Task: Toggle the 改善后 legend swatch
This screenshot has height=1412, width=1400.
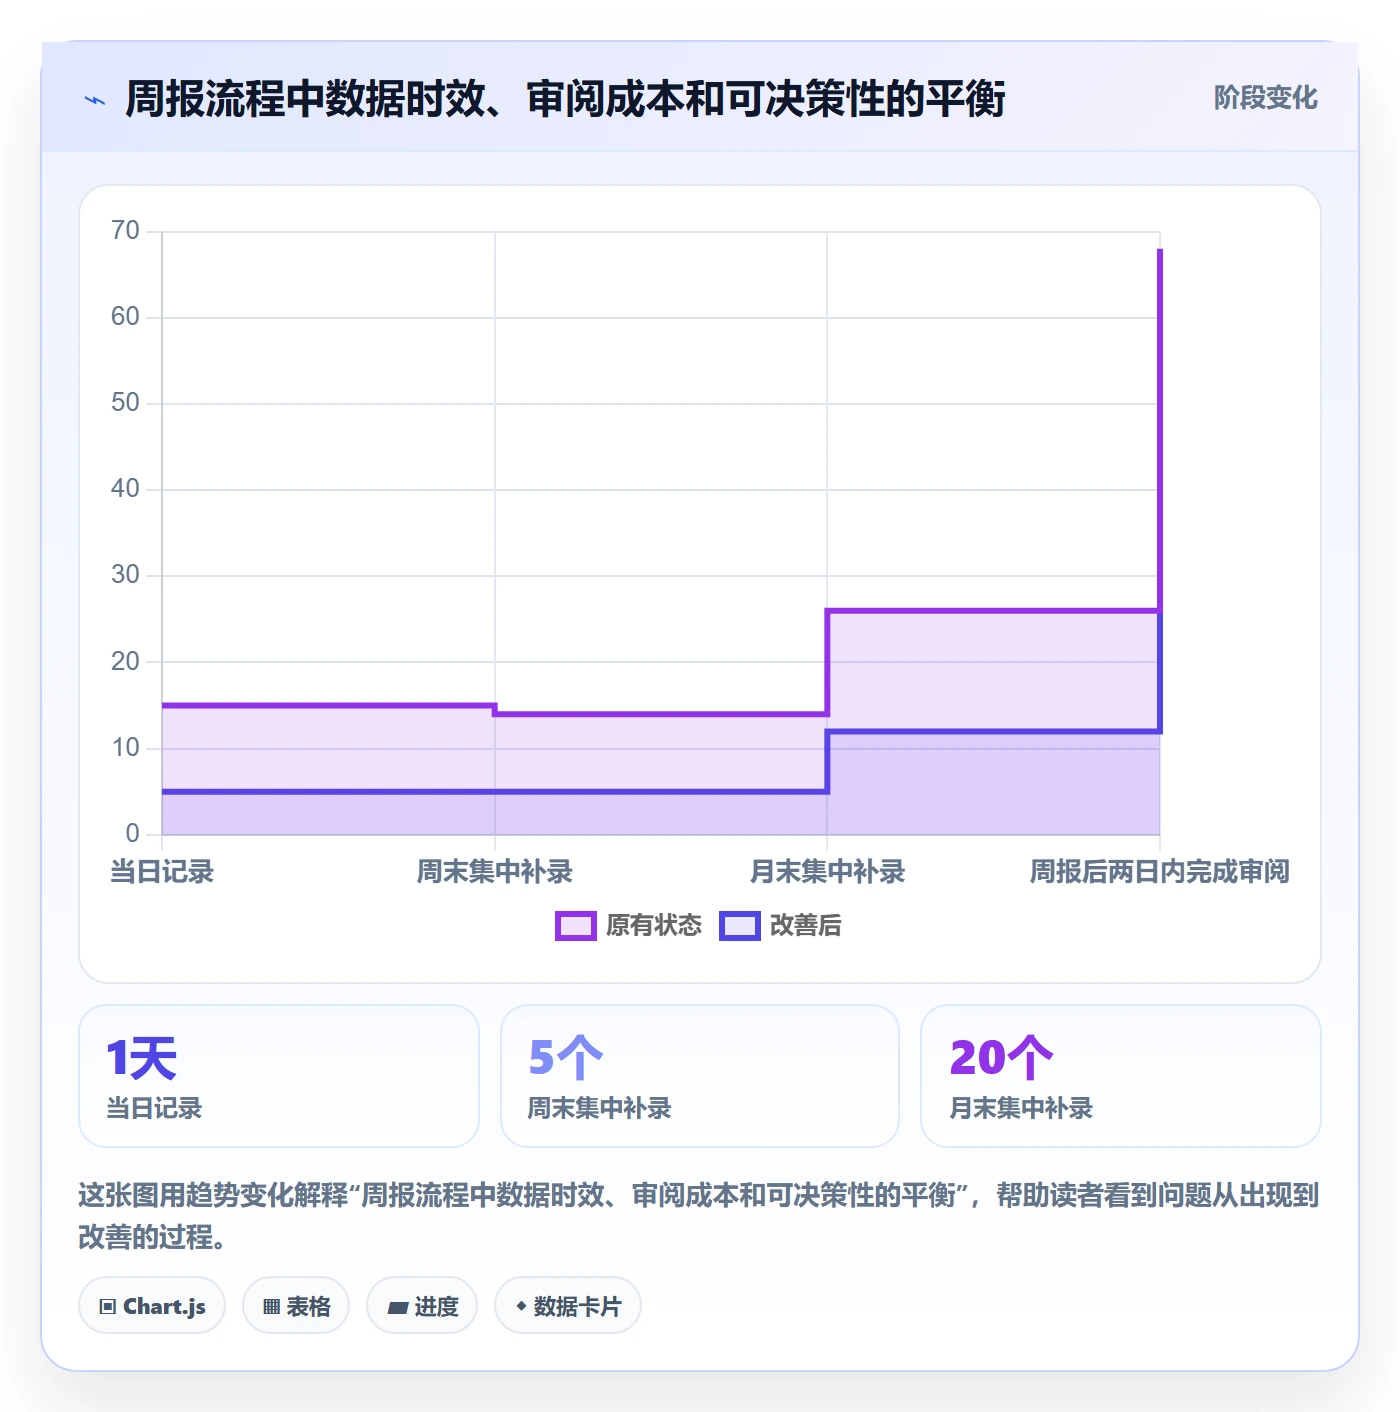Action: tap(739, 926)
